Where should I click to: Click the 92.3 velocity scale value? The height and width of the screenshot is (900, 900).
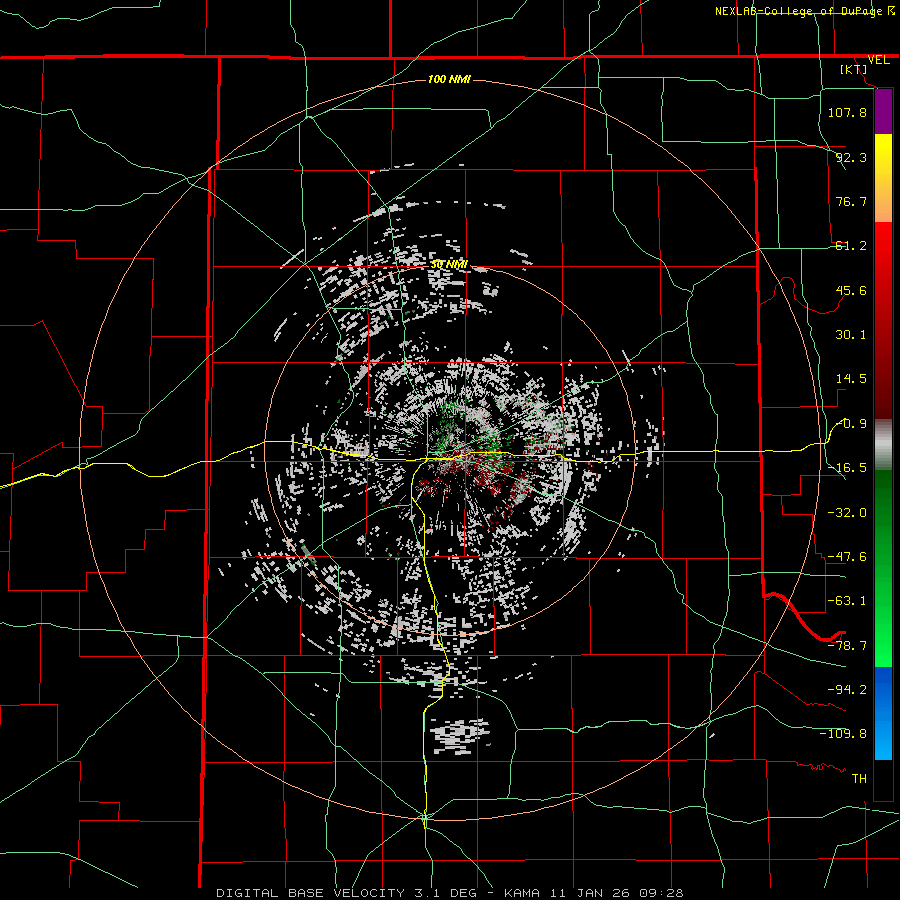click(x=851, y=157)
